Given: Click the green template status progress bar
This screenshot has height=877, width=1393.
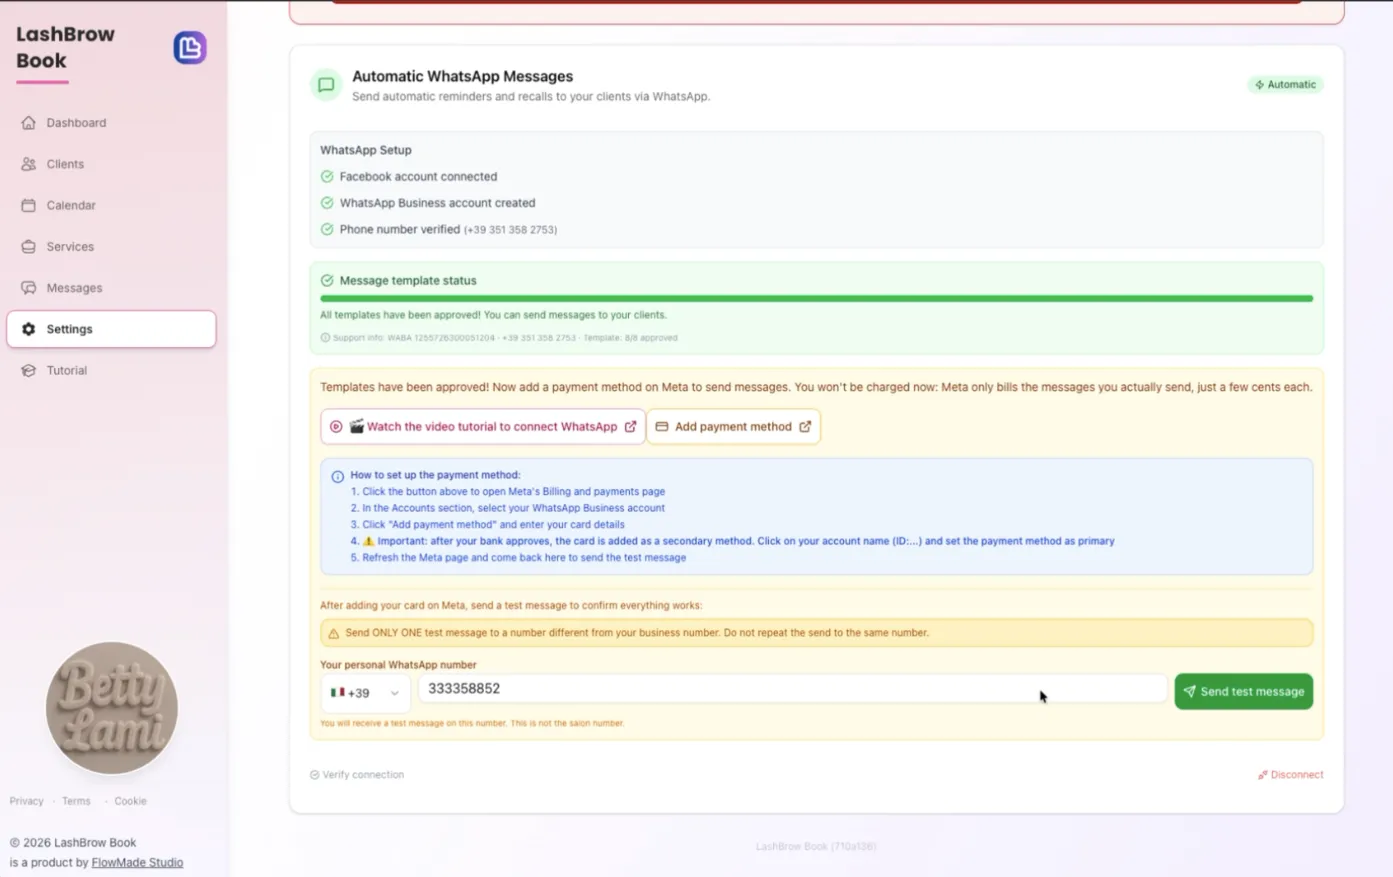Looking at the screenshot, I should coord(816,298).
